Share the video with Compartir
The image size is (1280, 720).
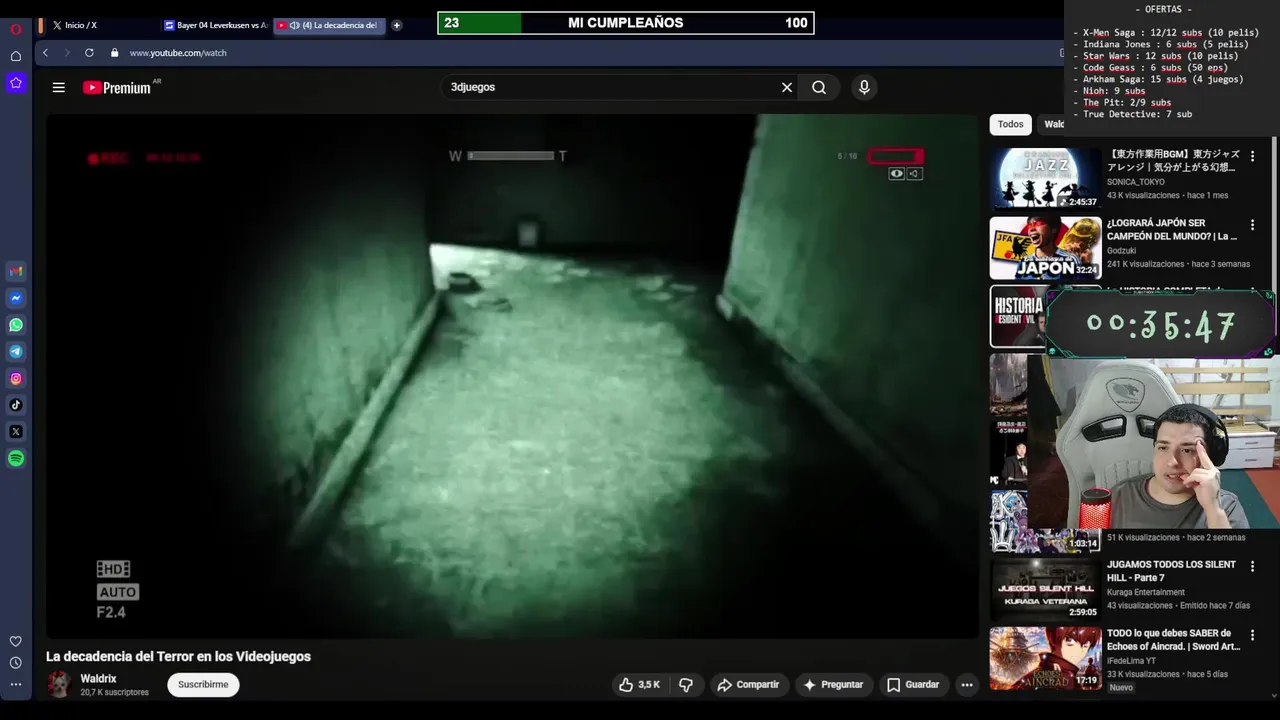coord(748,685)
